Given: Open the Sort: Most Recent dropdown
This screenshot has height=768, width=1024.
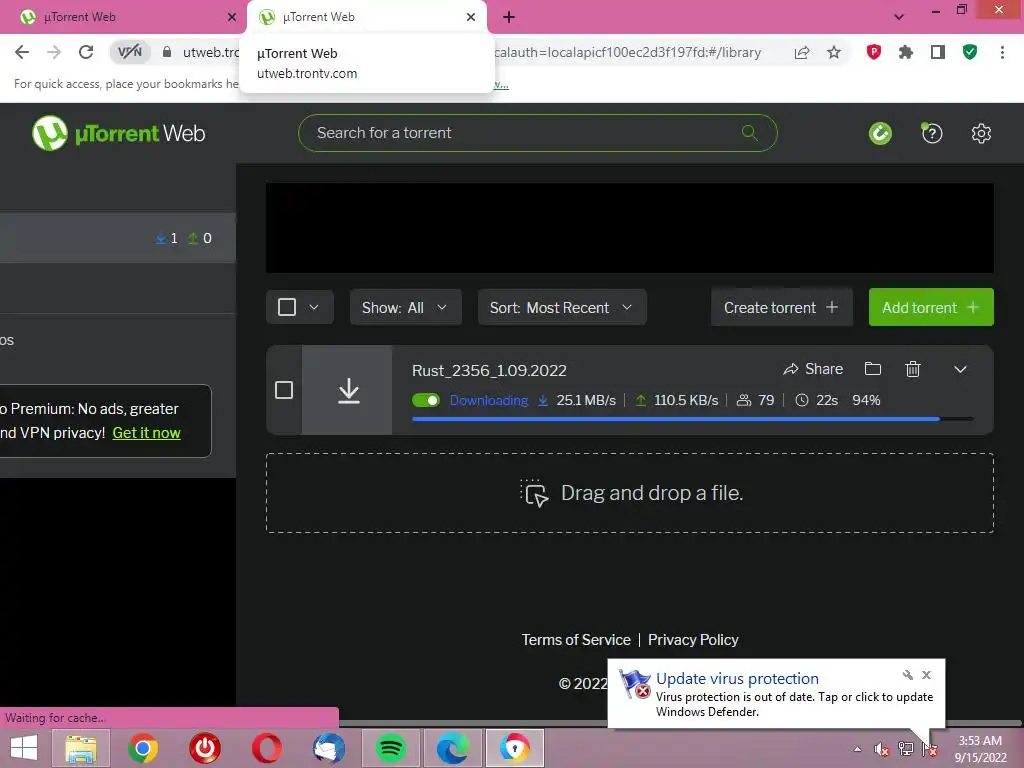Looking at the screenshot, I should click(562, 307).
